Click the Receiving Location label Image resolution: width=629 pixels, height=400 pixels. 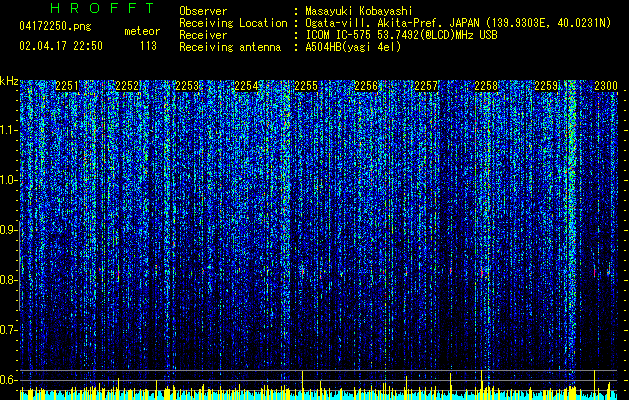233,23
